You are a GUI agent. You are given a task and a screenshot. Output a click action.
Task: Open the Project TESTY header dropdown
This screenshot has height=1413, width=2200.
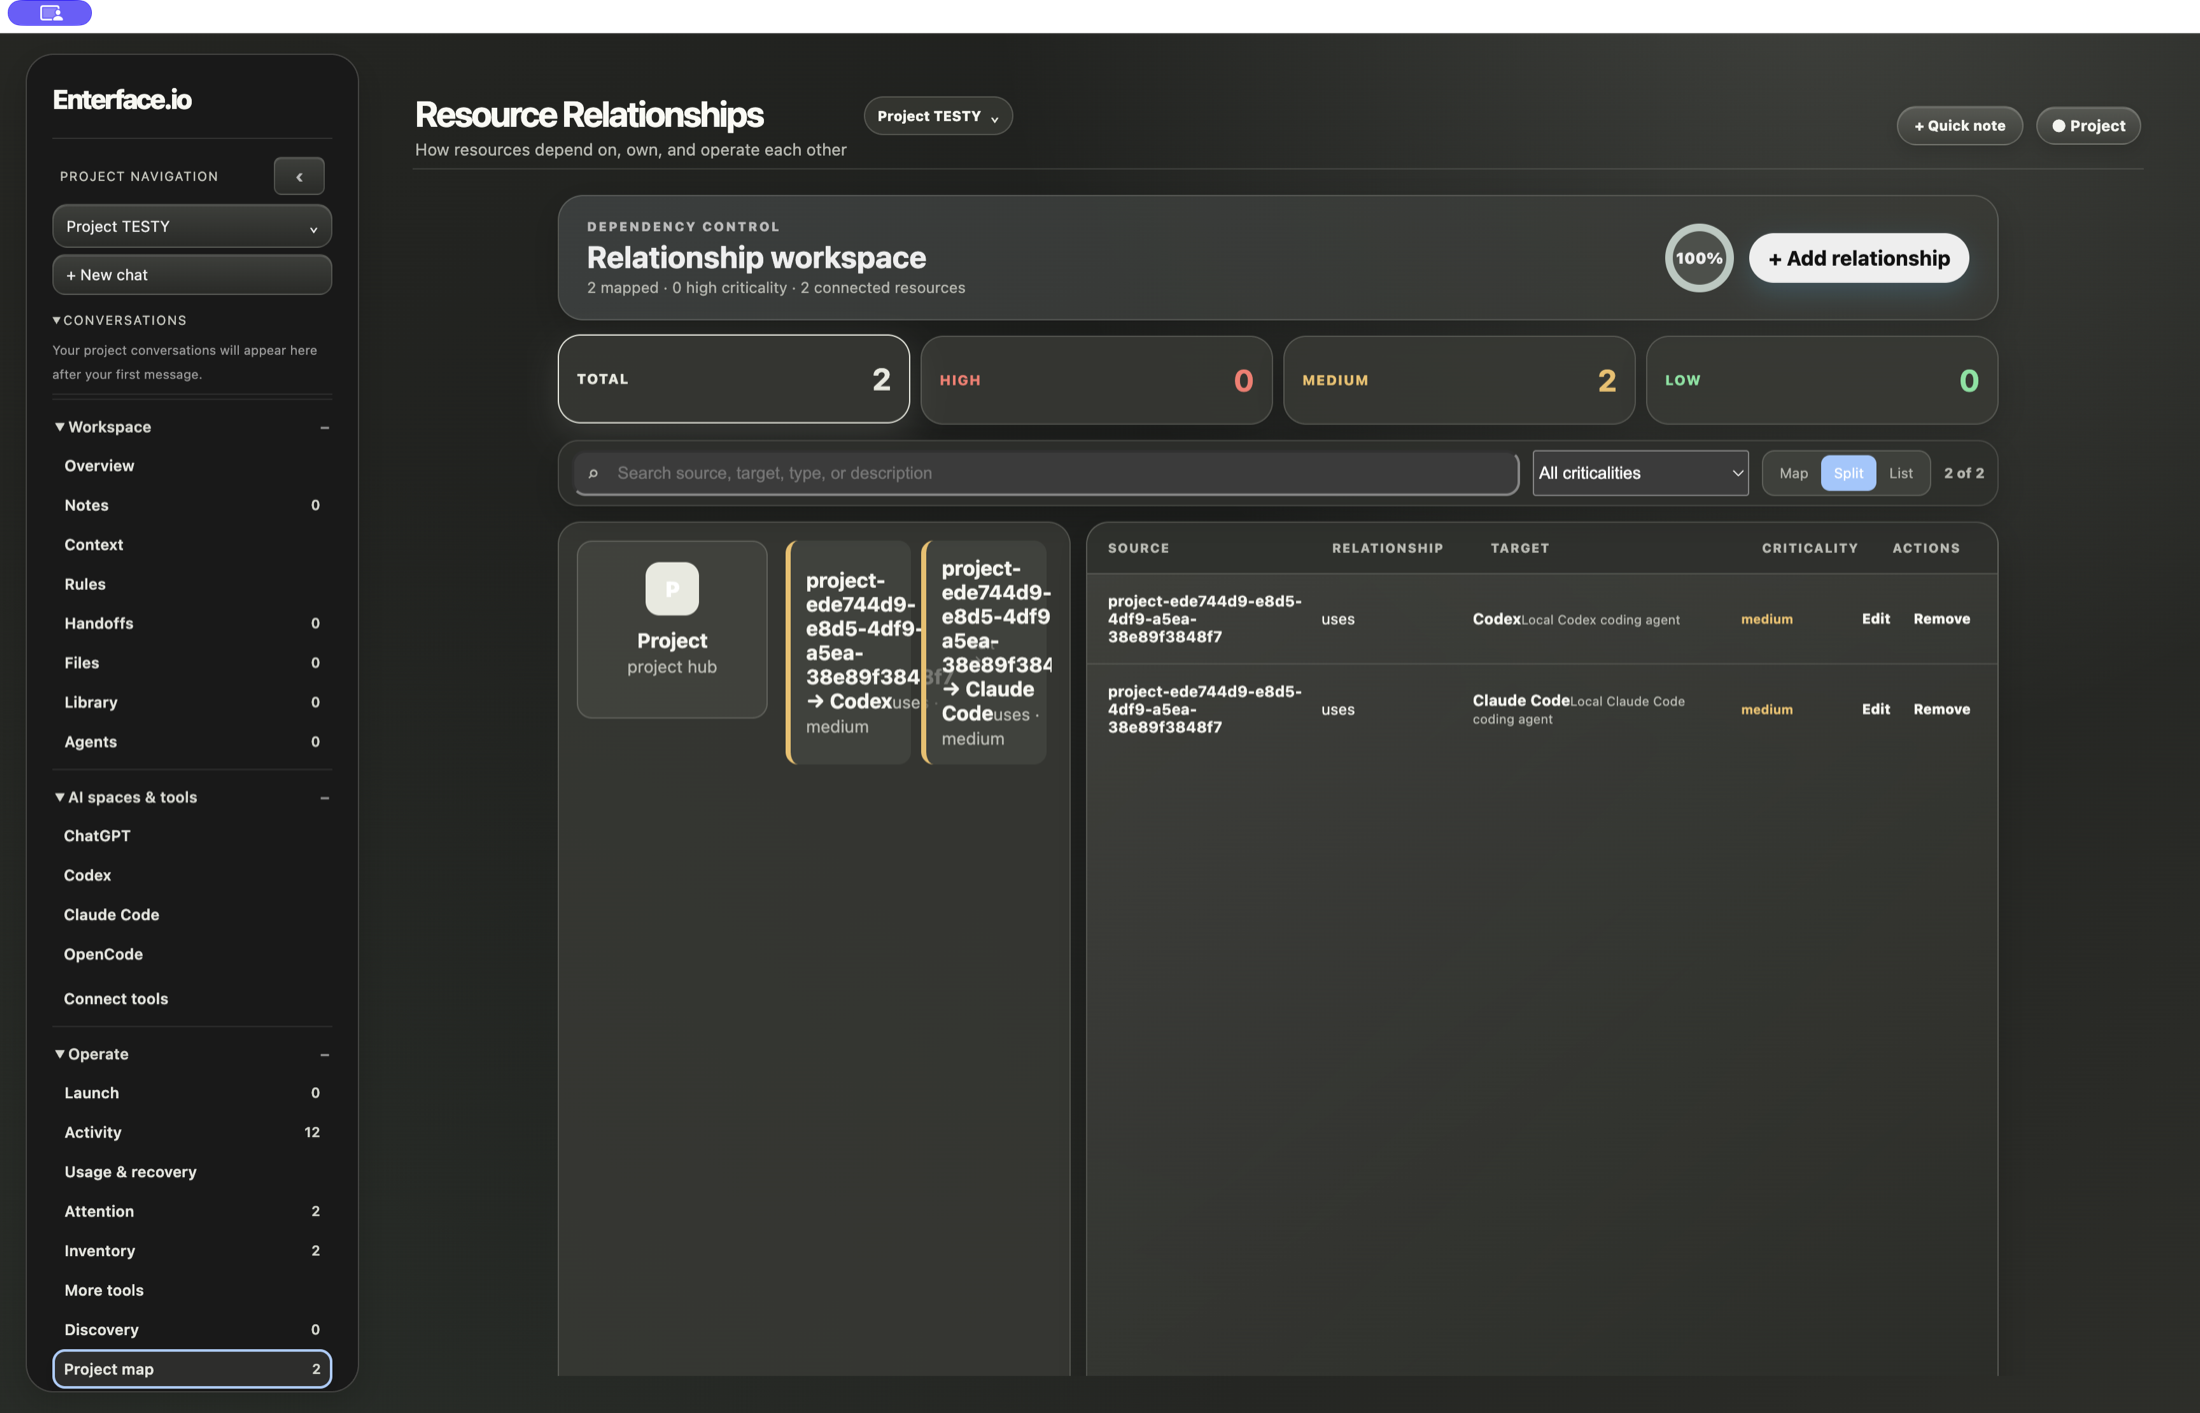(x=938, y=116)
